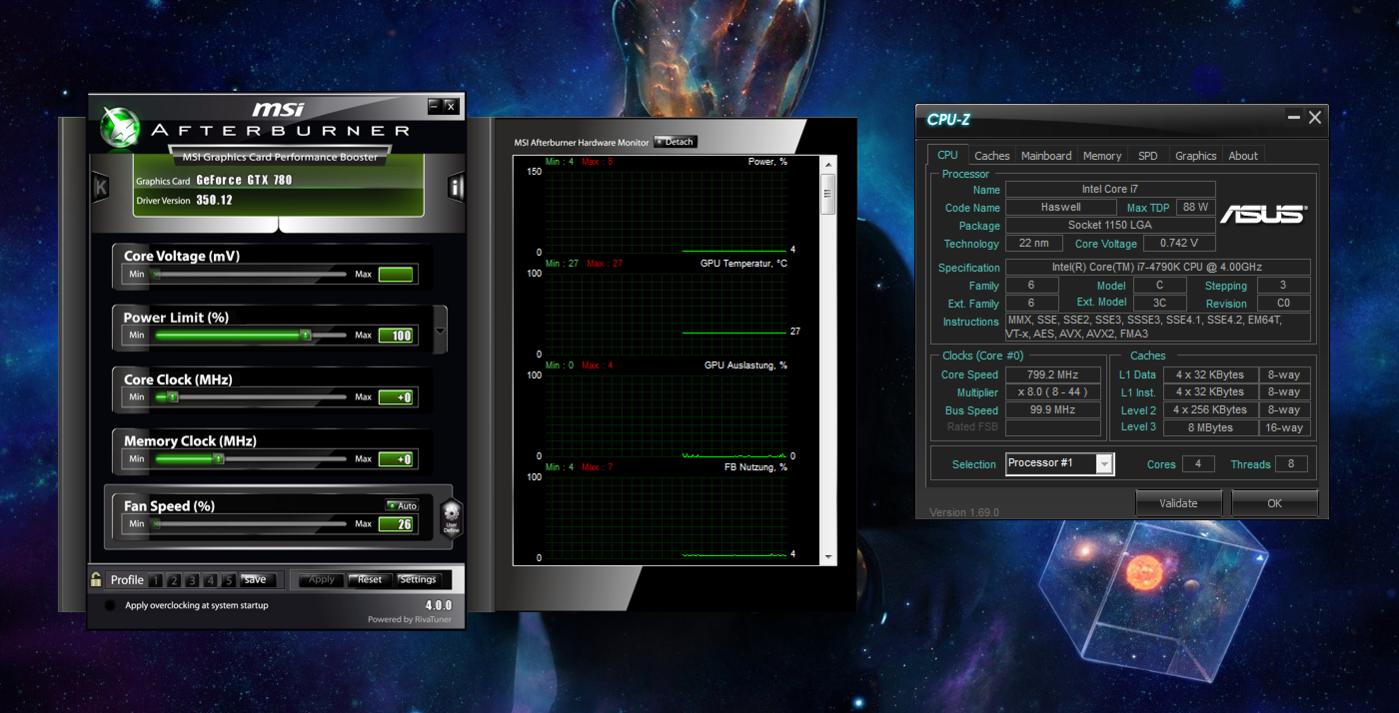Click the Power Limit slider handle
This screenshot has height=713, width=1399.
[x=306, y=335]
